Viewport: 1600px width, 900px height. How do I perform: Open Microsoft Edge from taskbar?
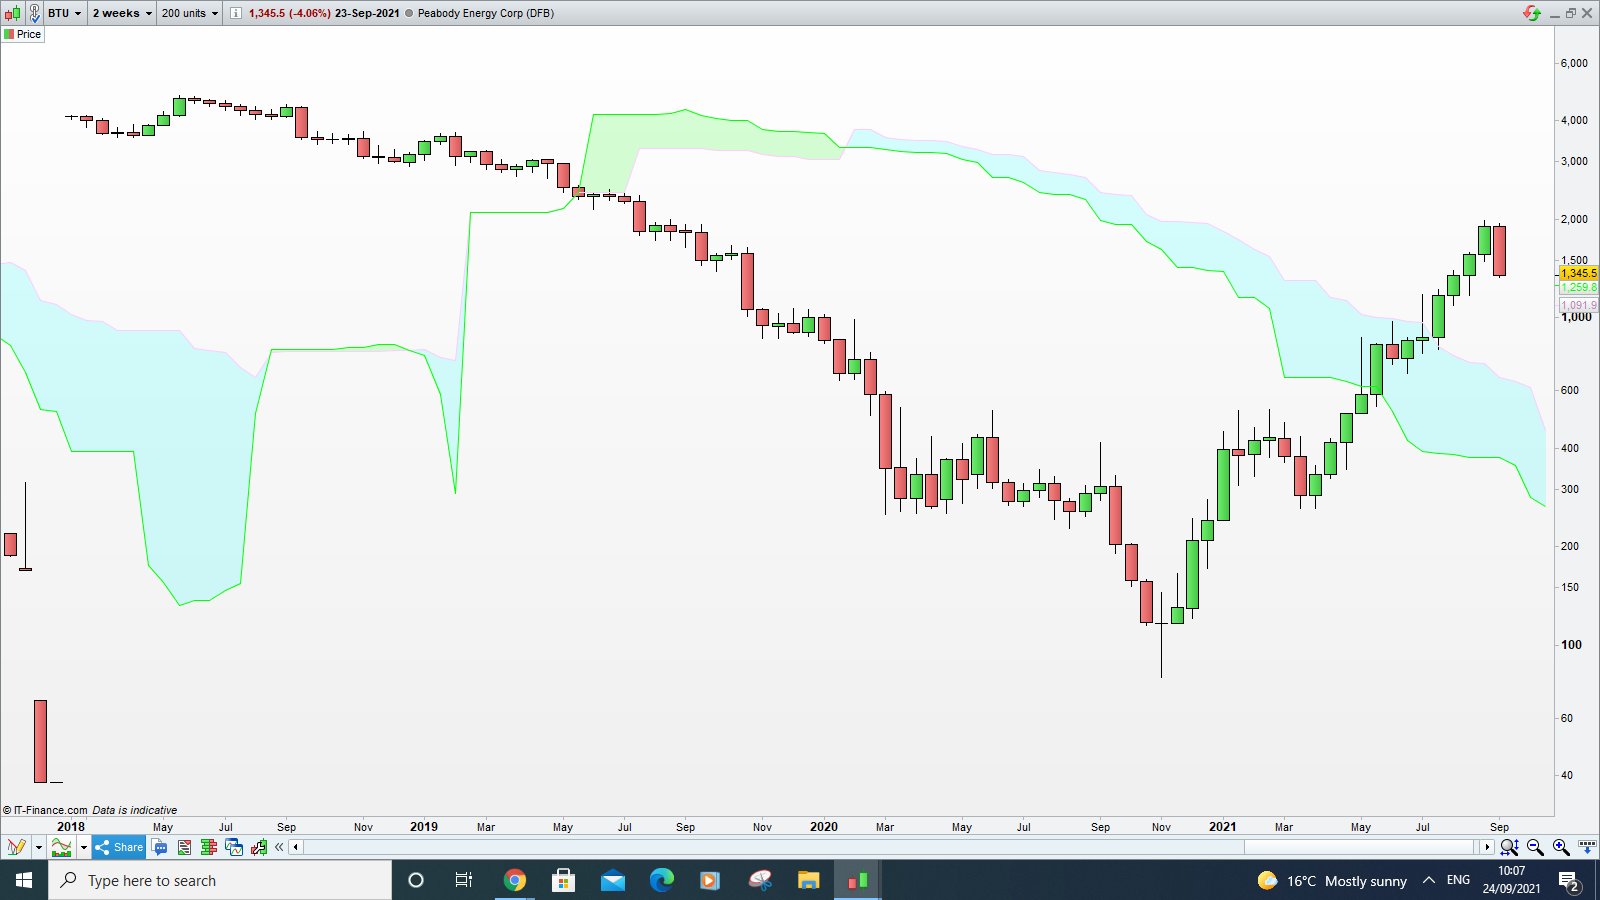[x=661, y=880]
